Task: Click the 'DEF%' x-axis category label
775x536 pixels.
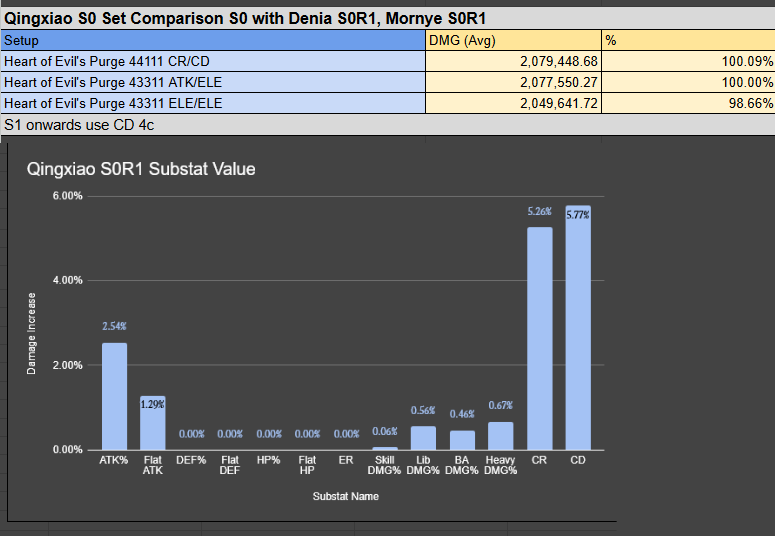Action: pos(191,460)
